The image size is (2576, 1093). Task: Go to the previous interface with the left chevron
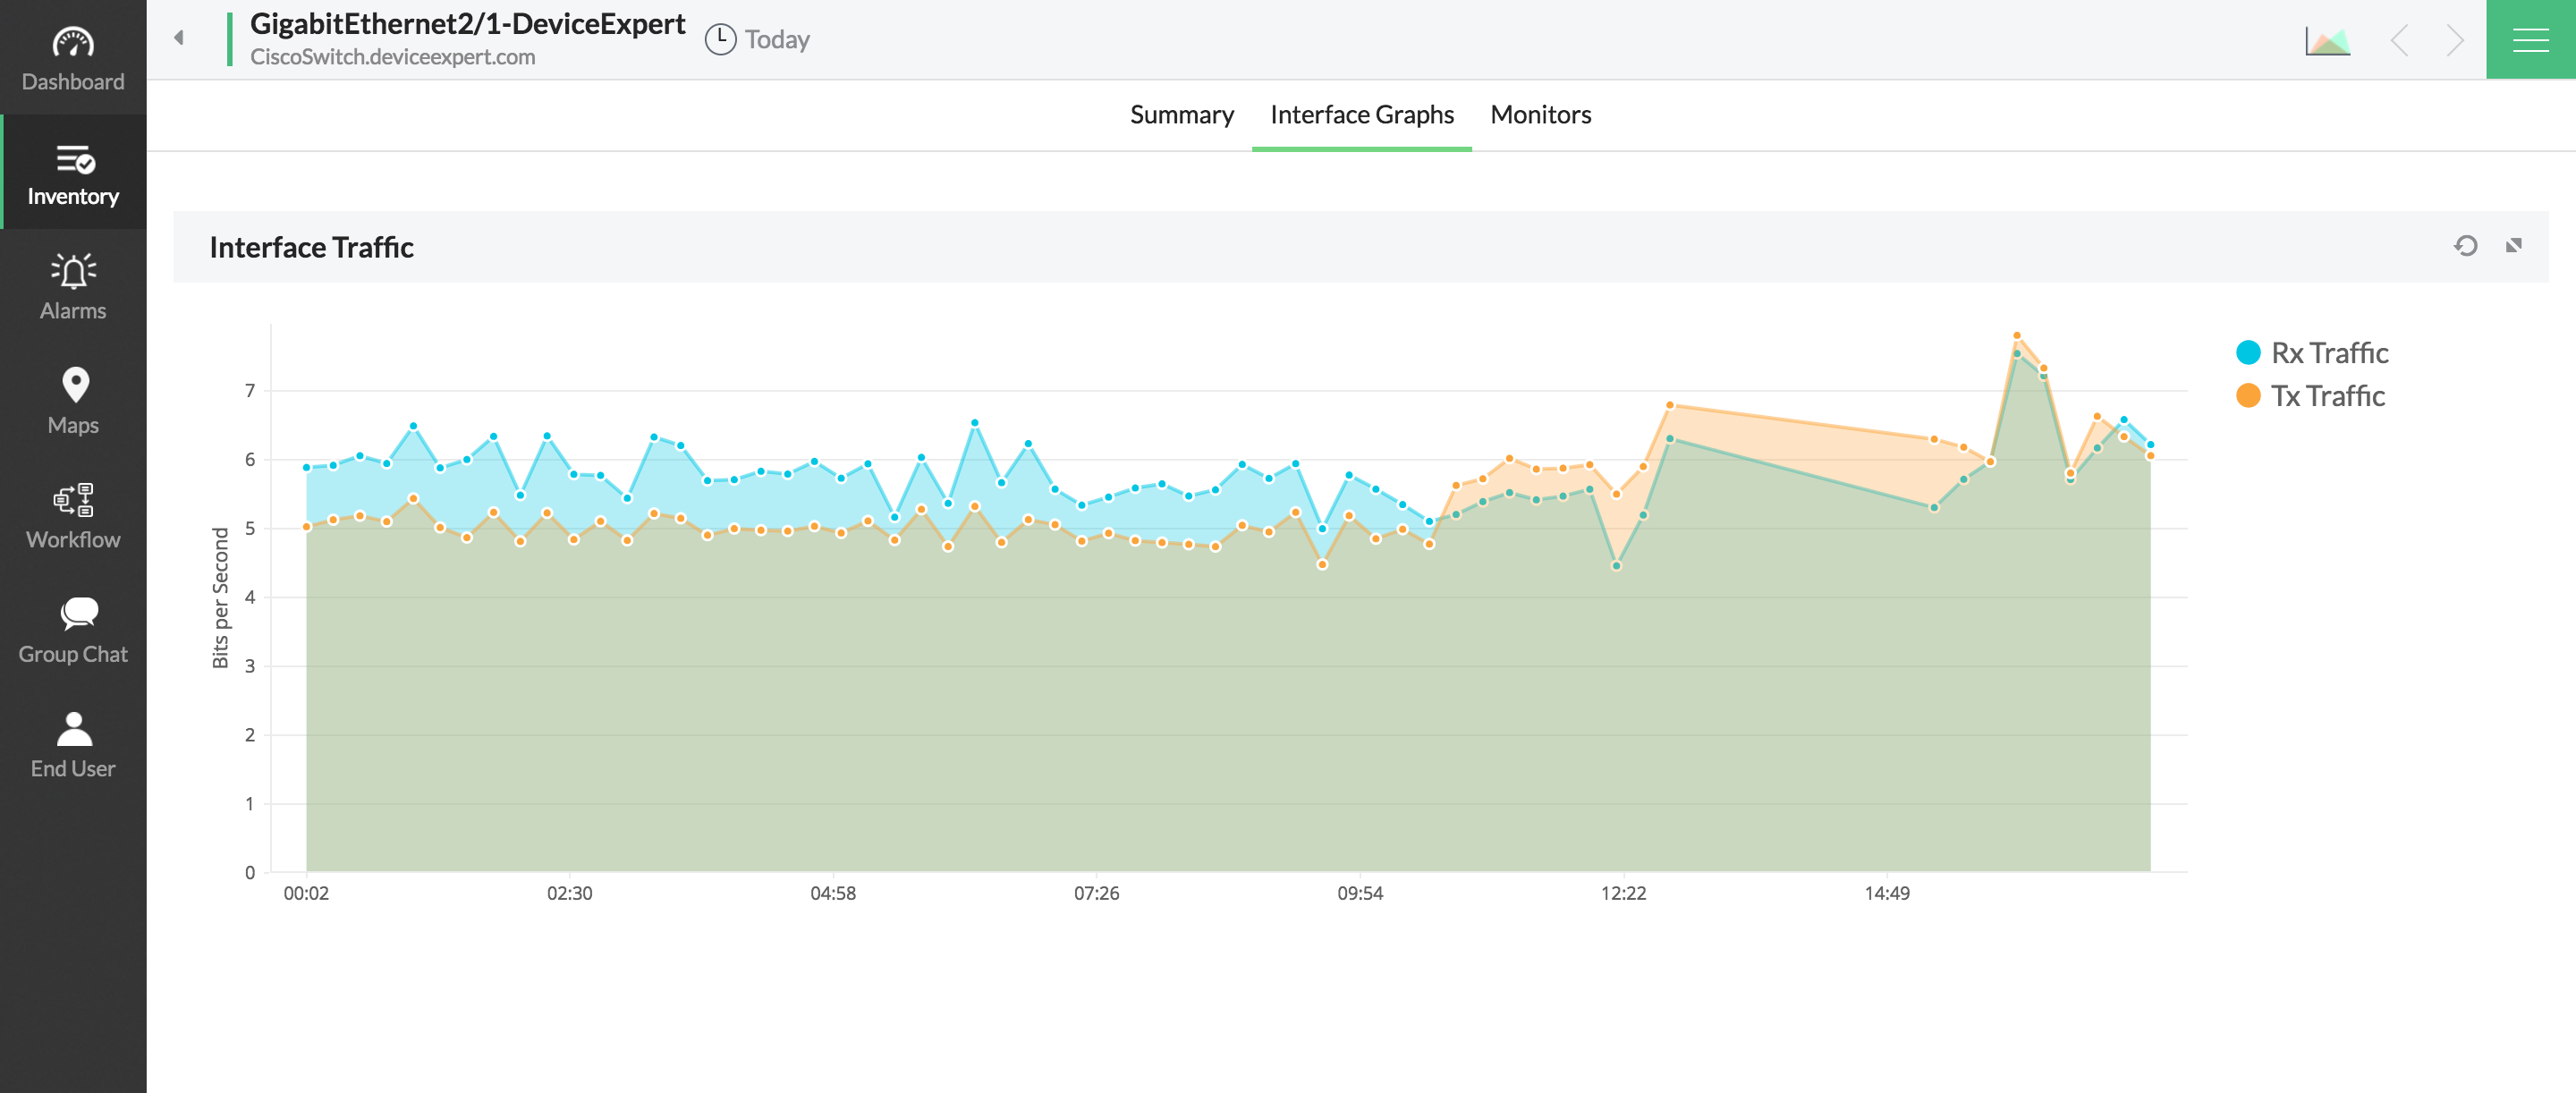[2399, 41]
